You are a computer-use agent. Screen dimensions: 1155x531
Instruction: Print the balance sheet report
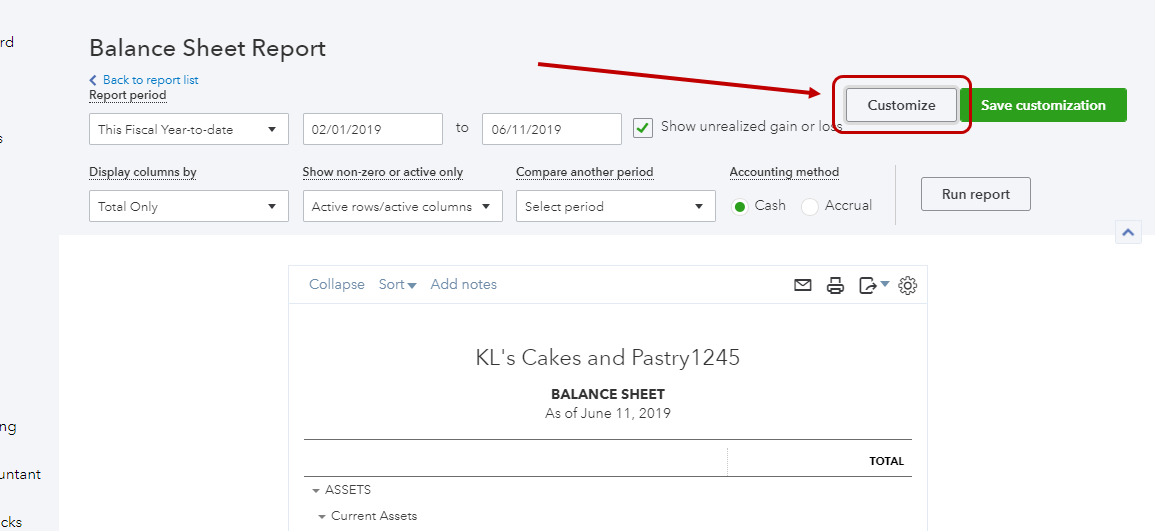click(x=835, y=285)
